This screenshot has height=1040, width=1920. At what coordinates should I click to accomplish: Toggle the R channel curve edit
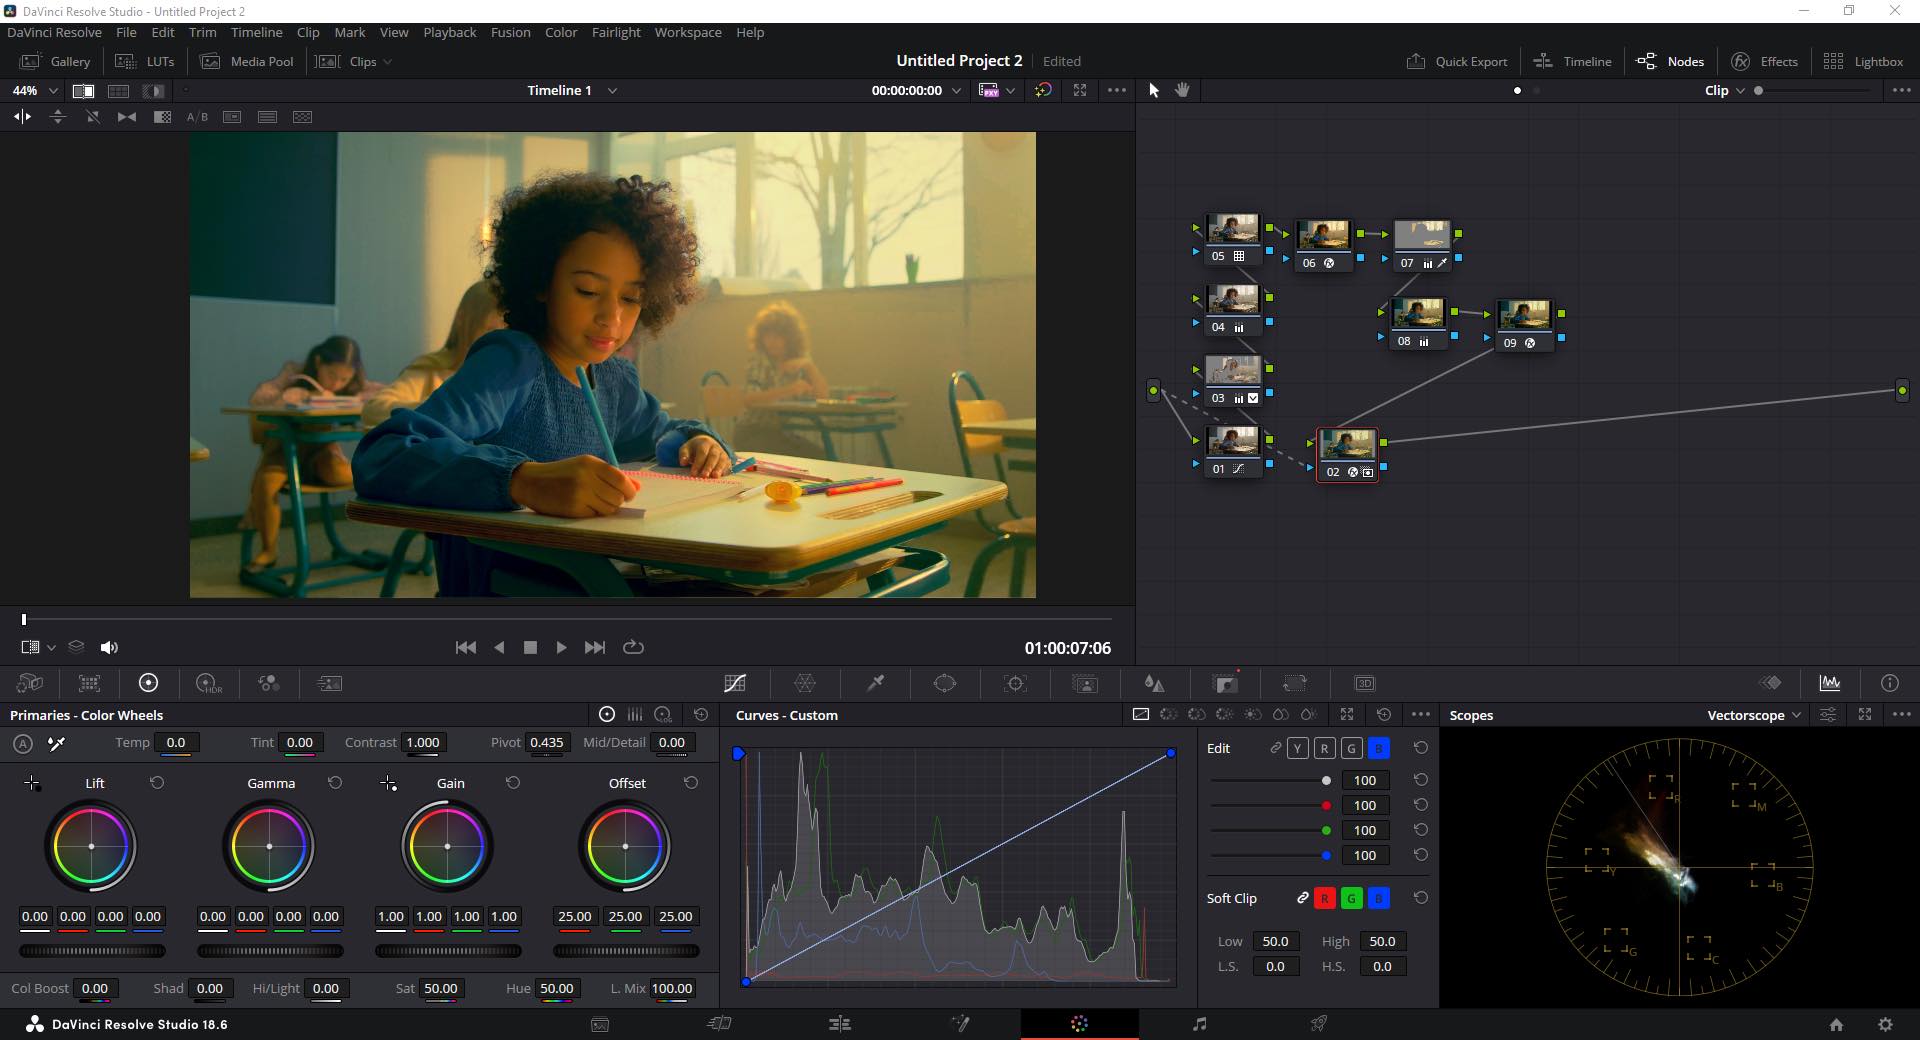1324,748
